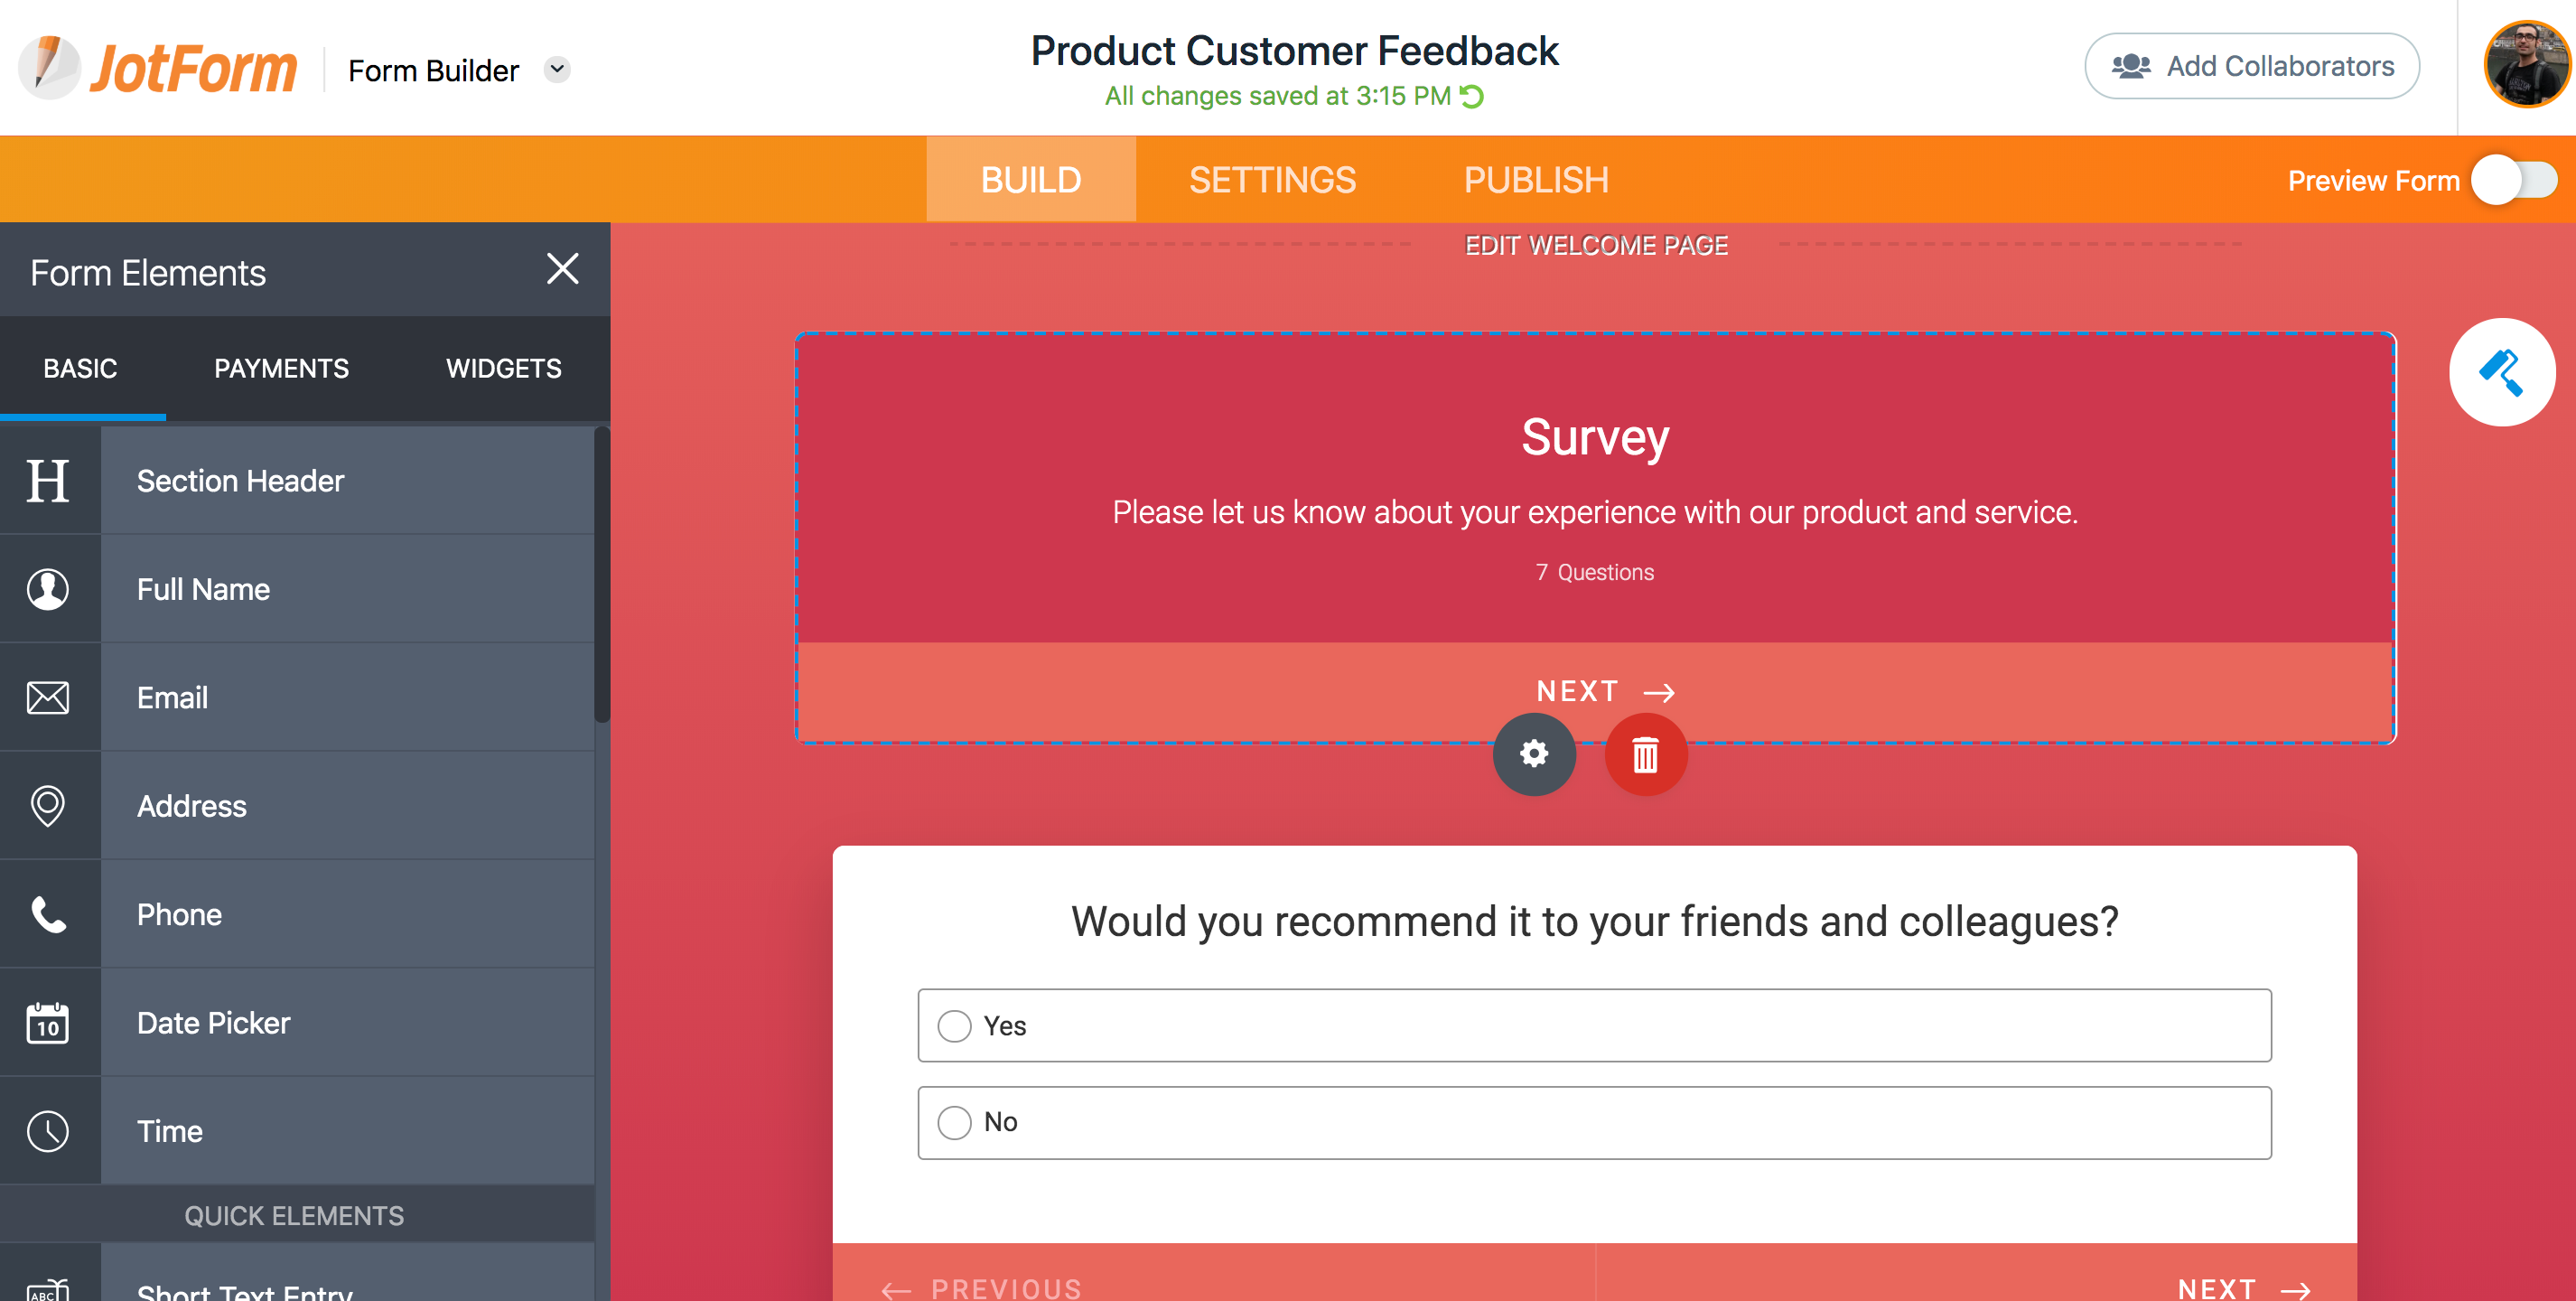Click Add Collaborators button

pos(2251,66)
